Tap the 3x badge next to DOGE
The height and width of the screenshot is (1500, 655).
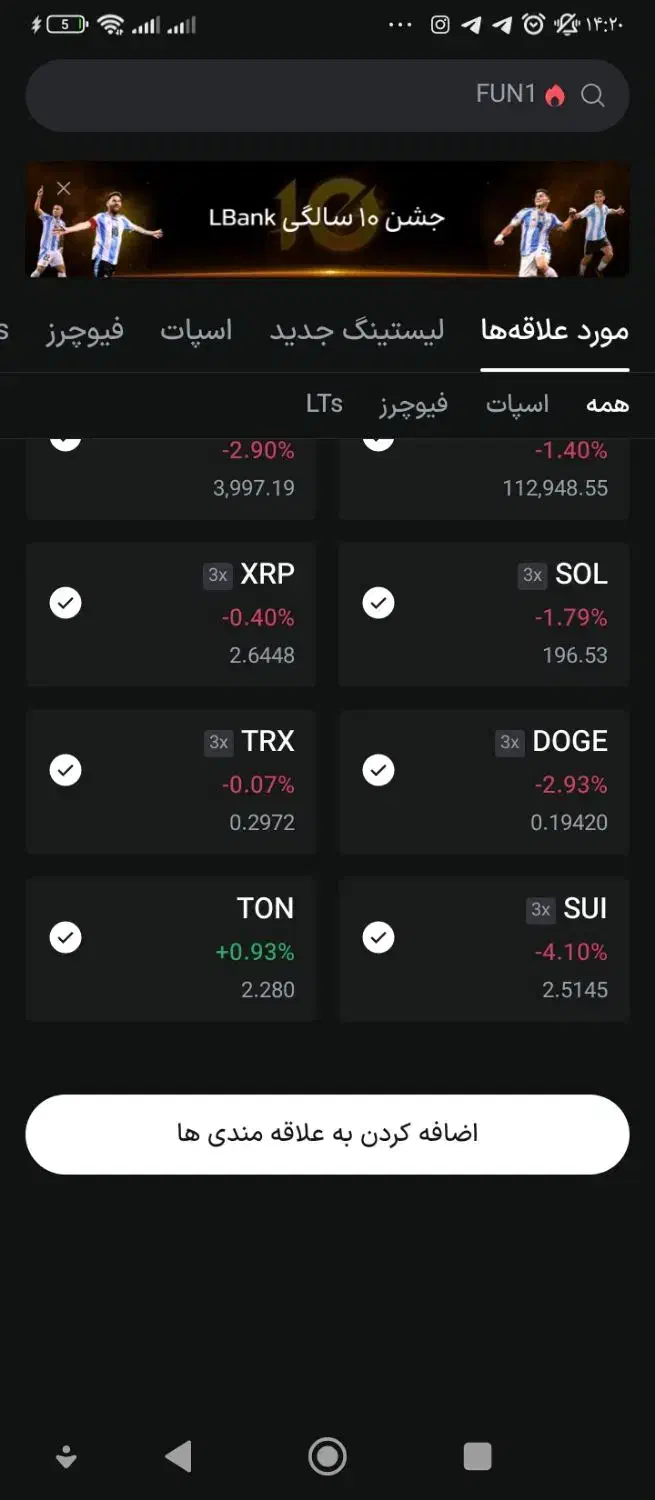click(x=509, y=742)
